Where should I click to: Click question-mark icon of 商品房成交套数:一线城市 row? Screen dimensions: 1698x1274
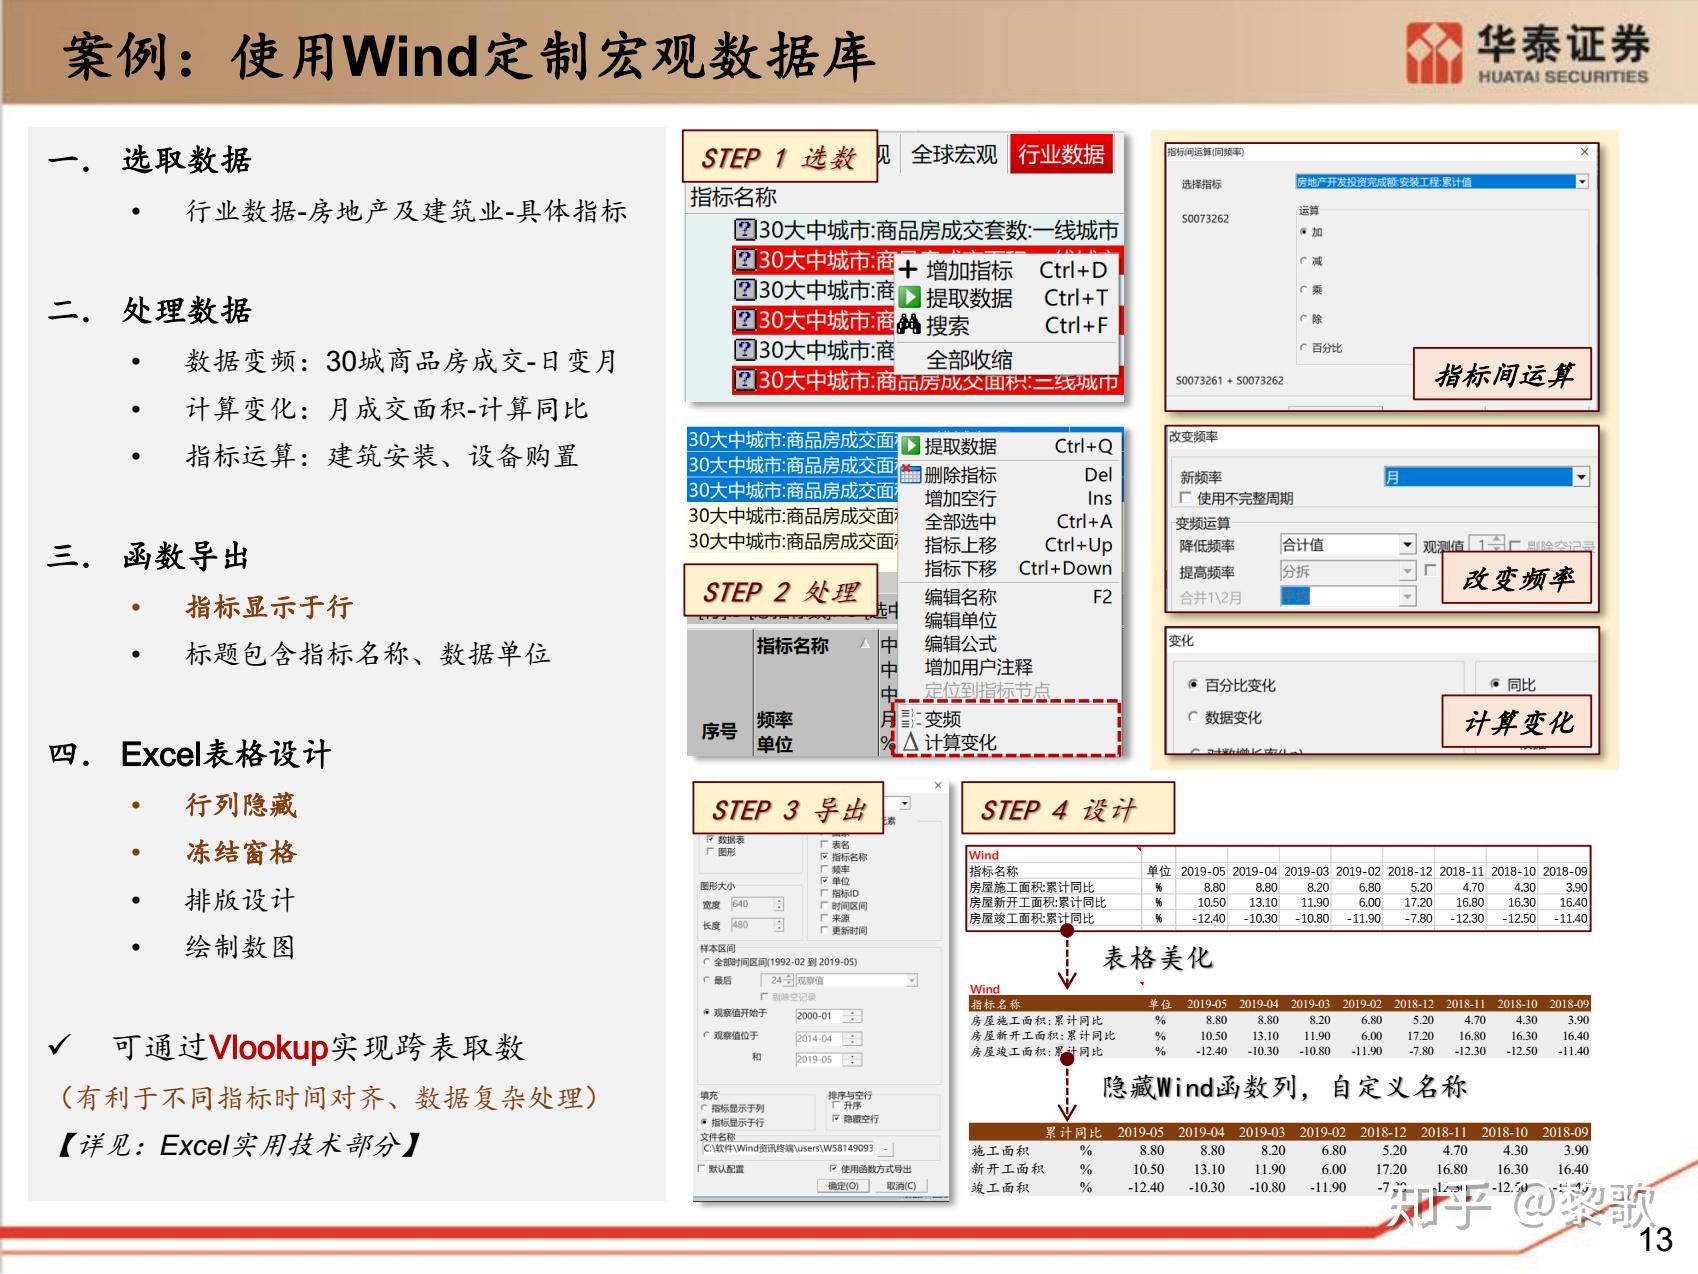(744, 230)
